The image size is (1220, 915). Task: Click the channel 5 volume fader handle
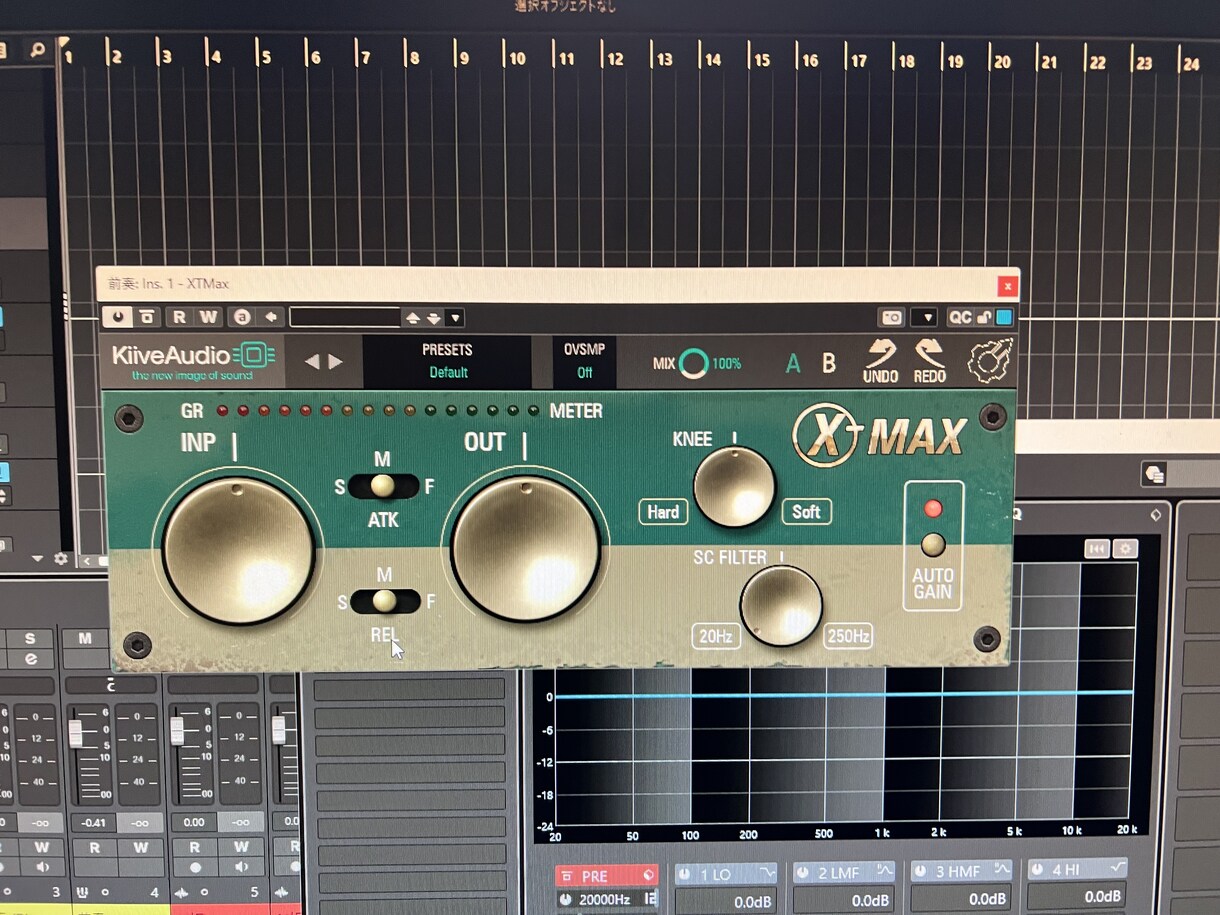(177, 731)
